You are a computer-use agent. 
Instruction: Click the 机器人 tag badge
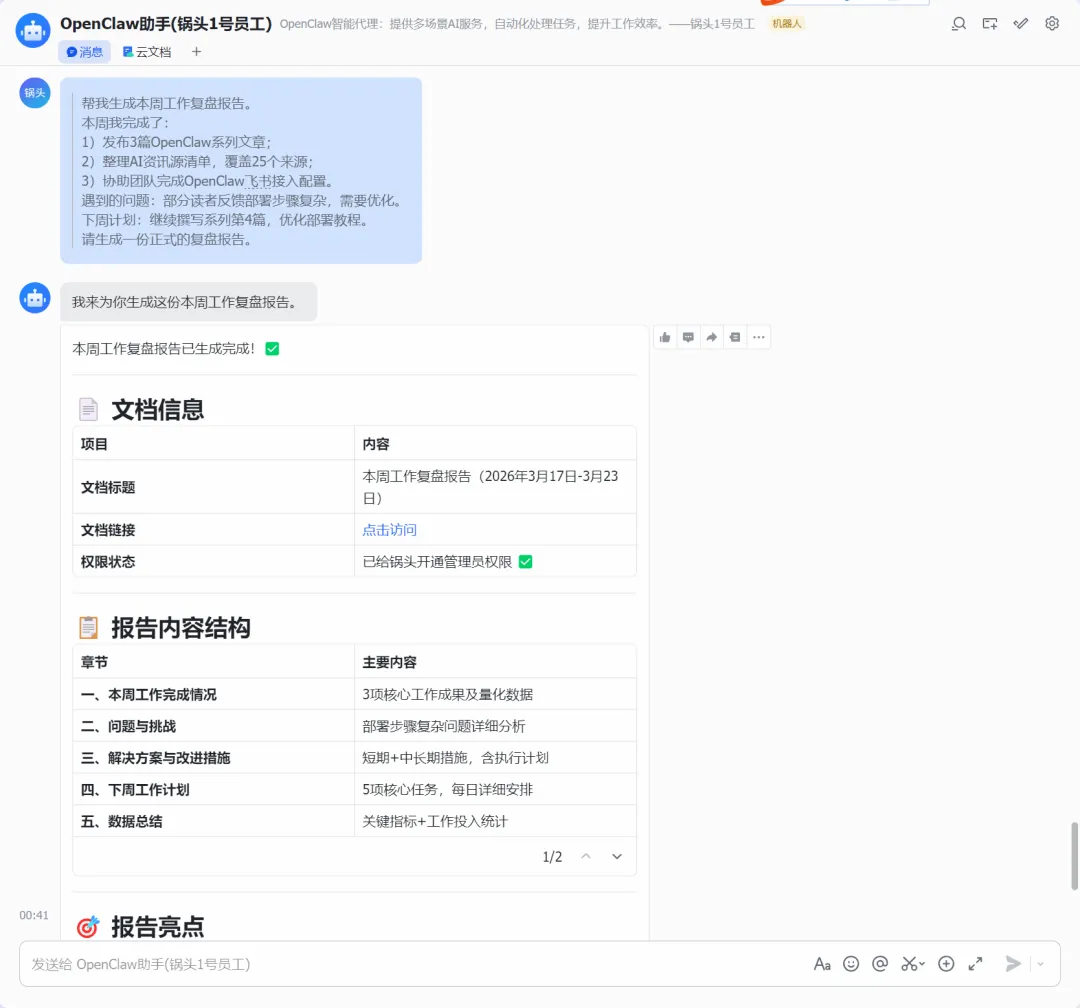(x=787, y=24)
